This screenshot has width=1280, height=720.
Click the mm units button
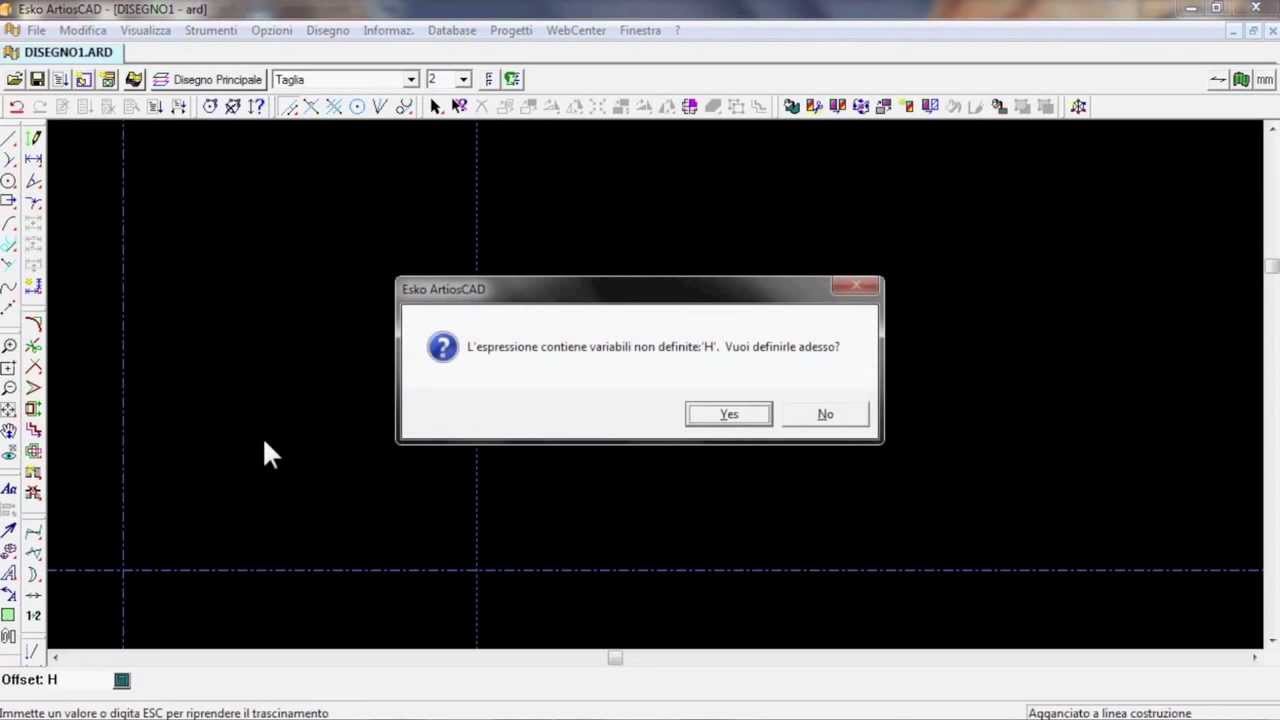[1265, 80]
